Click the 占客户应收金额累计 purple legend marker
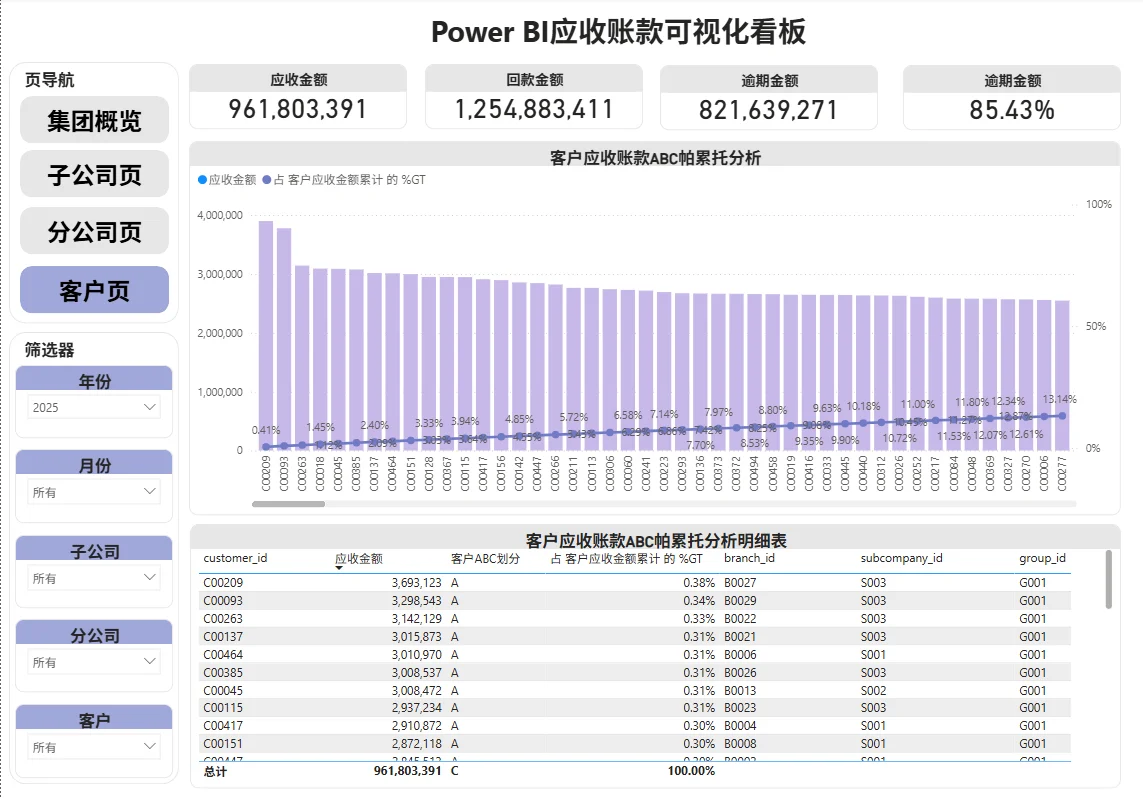Viewport: 1143px width, 798px height. (267, 179)
